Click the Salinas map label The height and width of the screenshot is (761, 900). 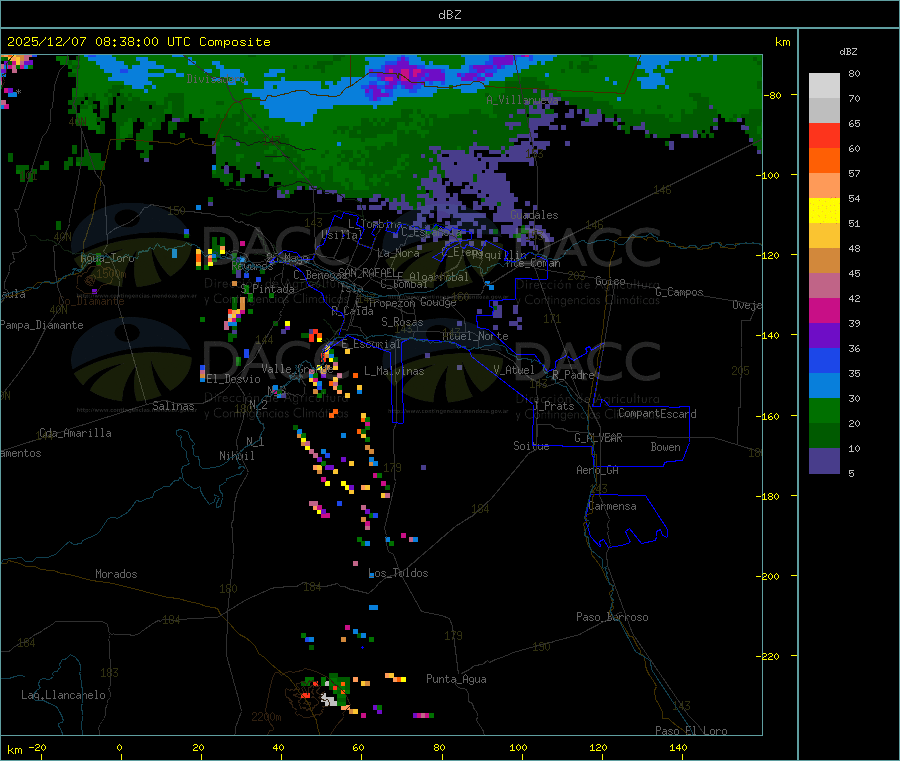point(173,406)
